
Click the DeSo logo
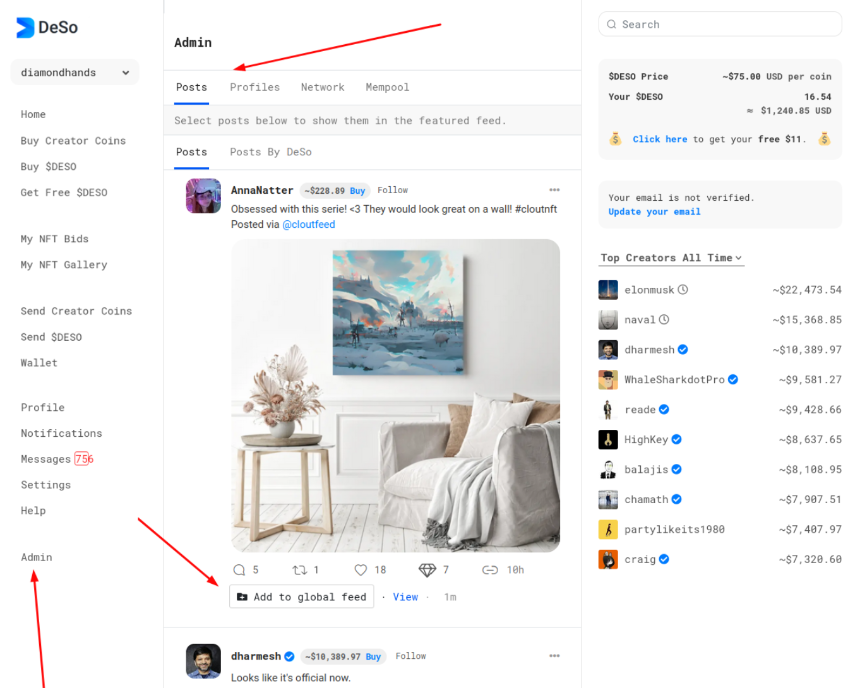click(47, 27)
